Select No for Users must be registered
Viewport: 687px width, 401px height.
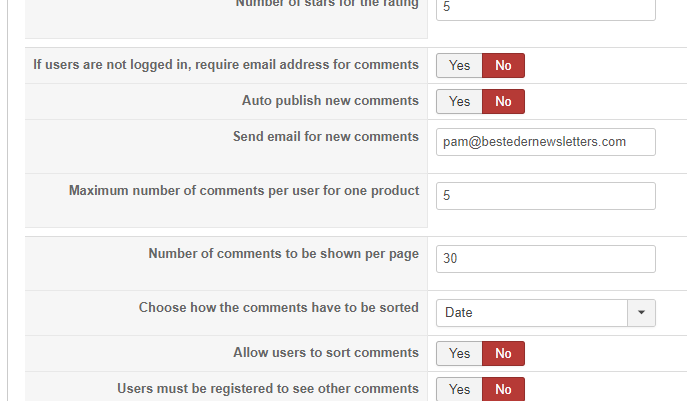click(503, 389)
